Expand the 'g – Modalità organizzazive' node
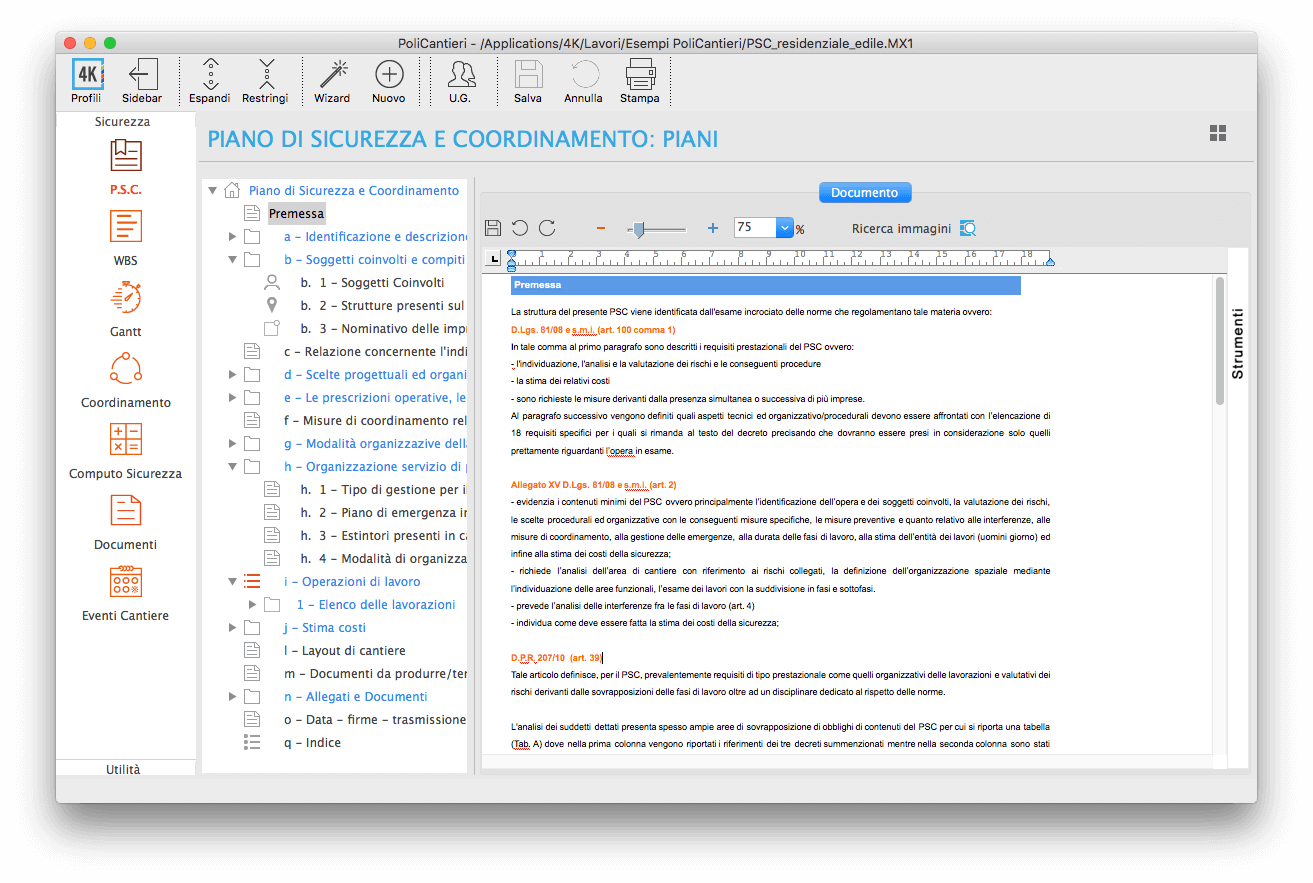 coord(232,444)
